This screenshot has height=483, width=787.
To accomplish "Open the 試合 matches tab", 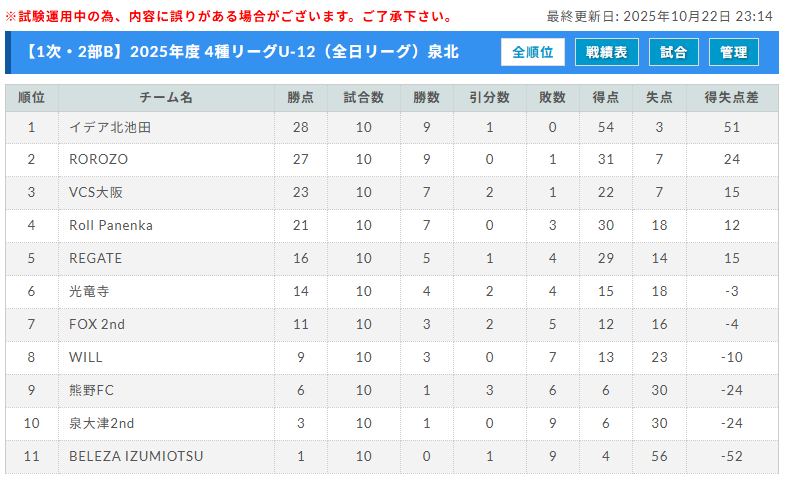I will [674, 53].
